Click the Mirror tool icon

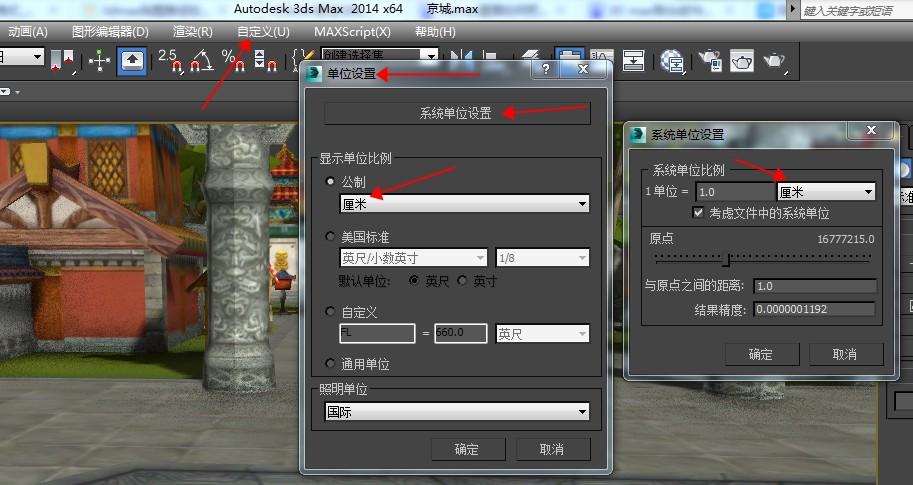point(461,56)
